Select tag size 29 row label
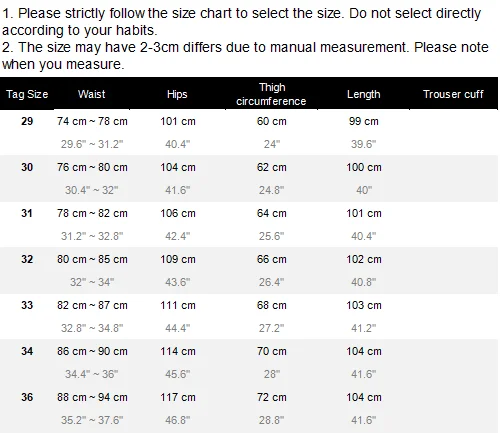500x433 pixels. [27, 121]
